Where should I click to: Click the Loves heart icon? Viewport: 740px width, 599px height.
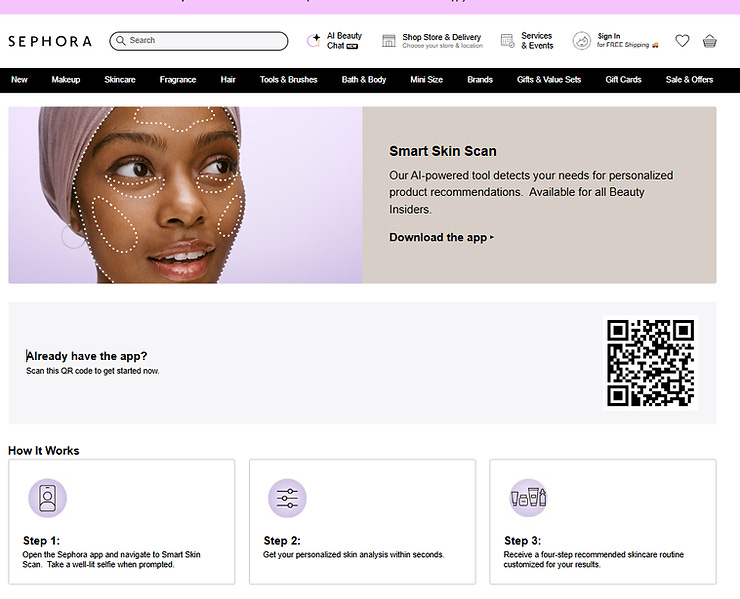(x=682, y=41)
